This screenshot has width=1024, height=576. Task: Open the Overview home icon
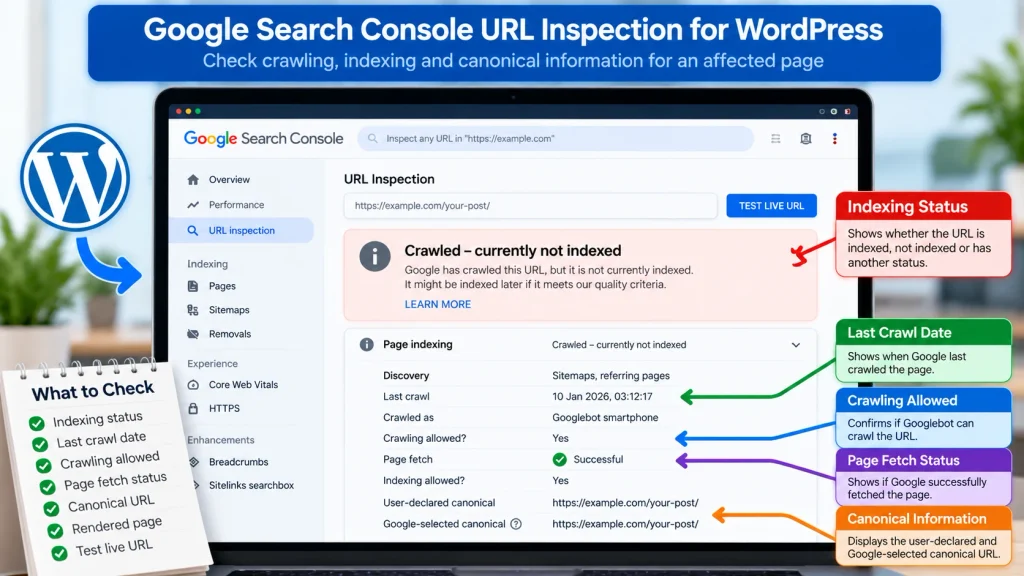(193, 180)
